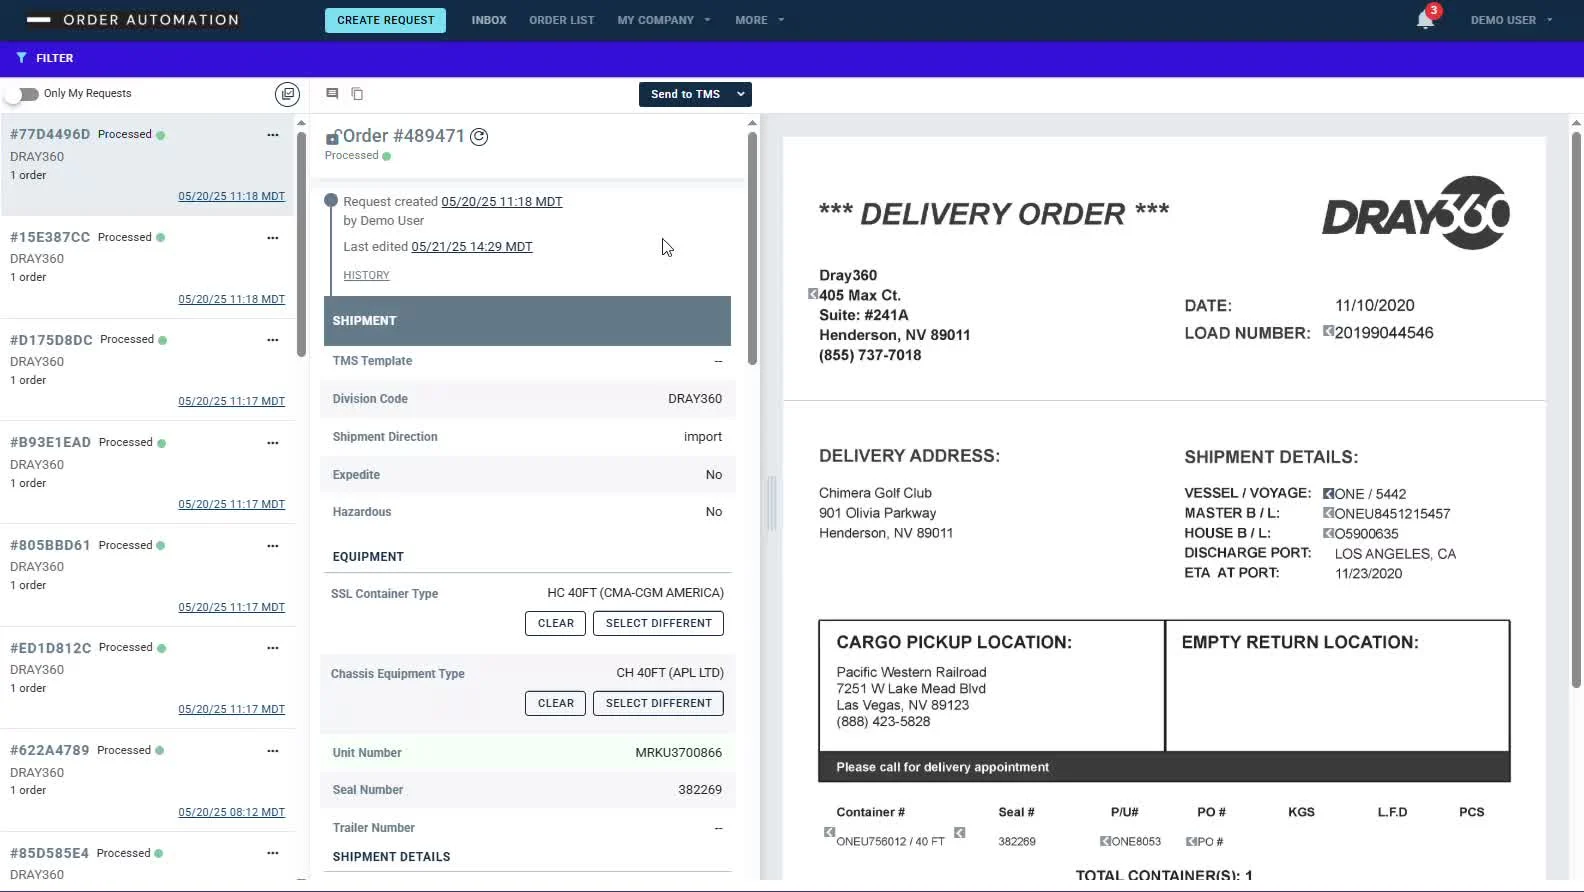Open the three-dot menu for request #77D4496D

pyautogui.click(x=272, y=135)
